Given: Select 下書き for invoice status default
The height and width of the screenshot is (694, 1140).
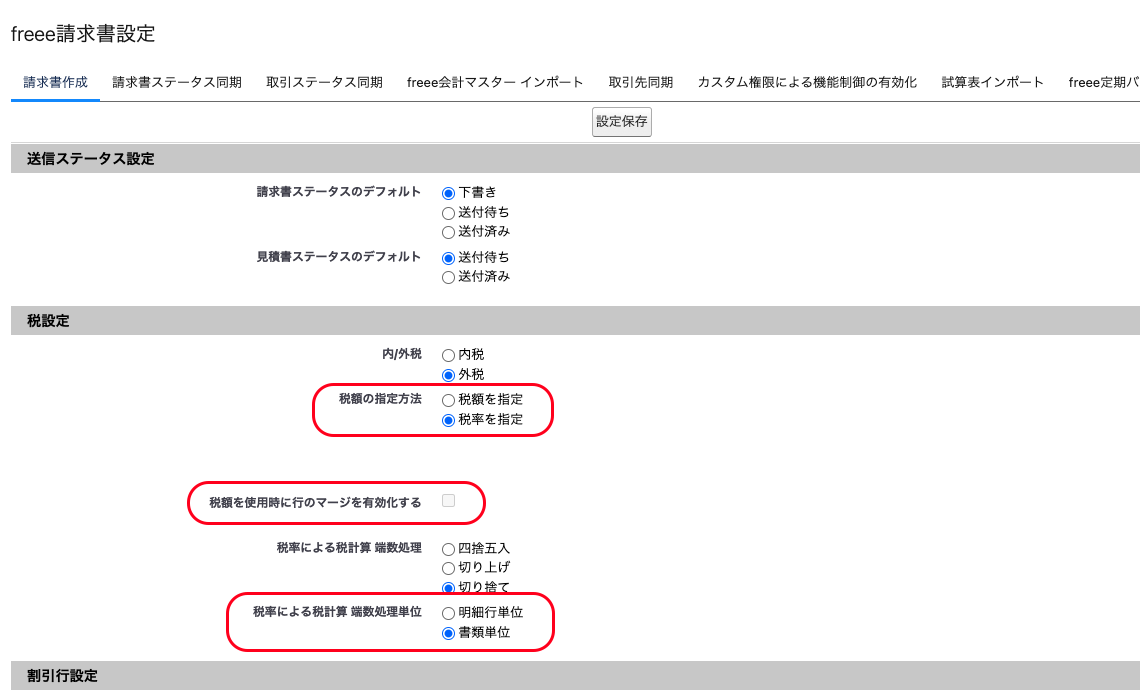Looking at the screenshot, I should point(449,193).
